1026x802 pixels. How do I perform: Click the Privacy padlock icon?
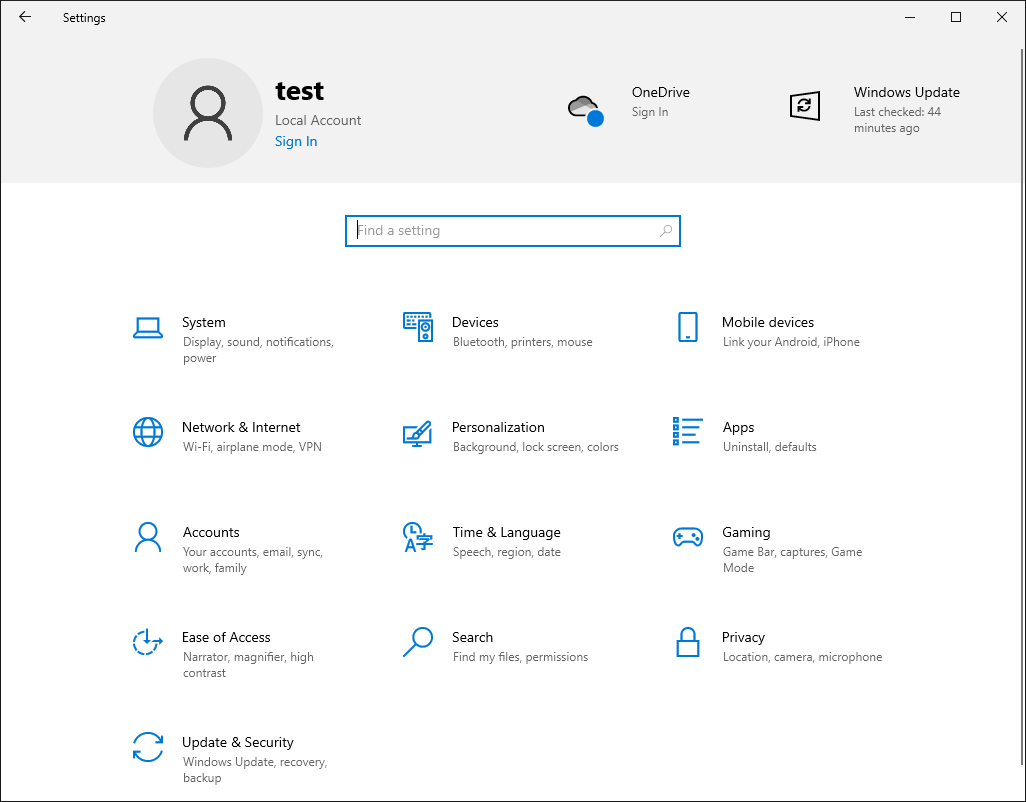(688, 642)
